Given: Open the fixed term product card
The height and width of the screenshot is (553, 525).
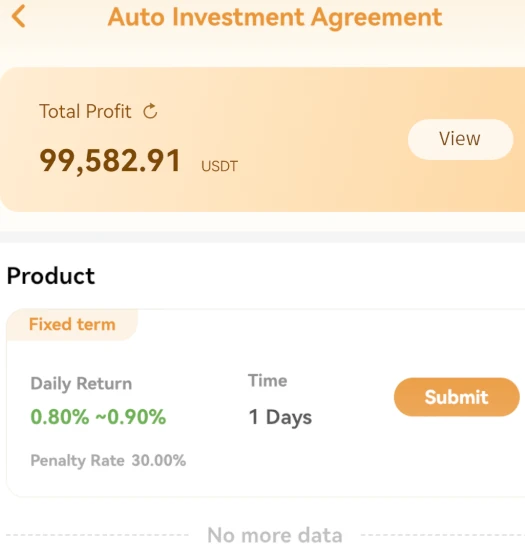Looking at the screenshot, I should [x=265, y=402].
